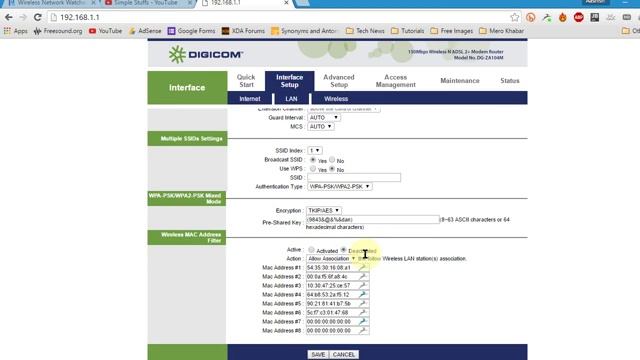Open the Advanced Setup tab
This screenshot has width=640, height=360.
339,81
